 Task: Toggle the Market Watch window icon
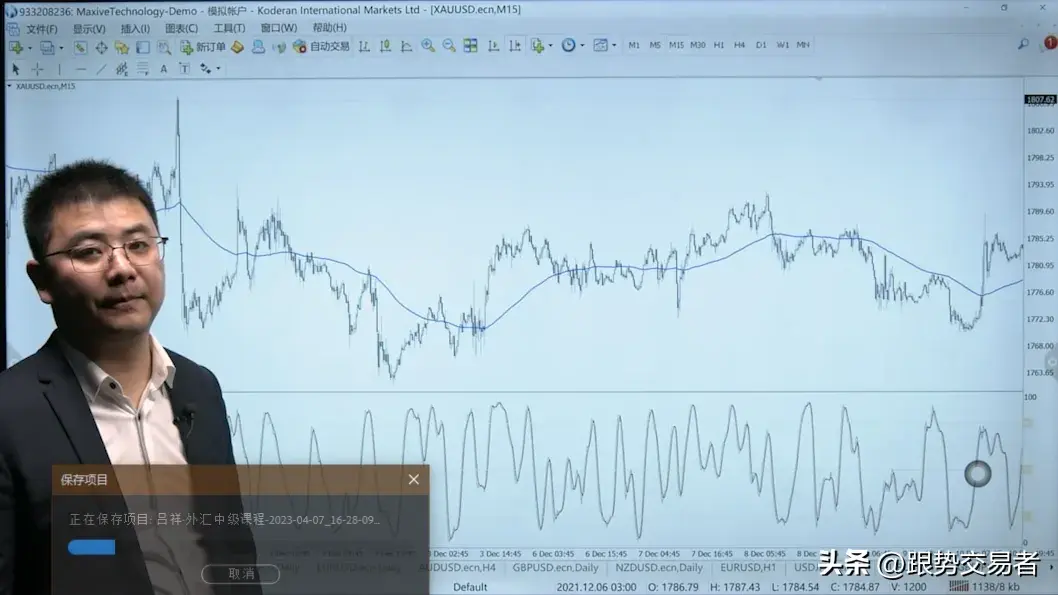[x=80, y=47]
